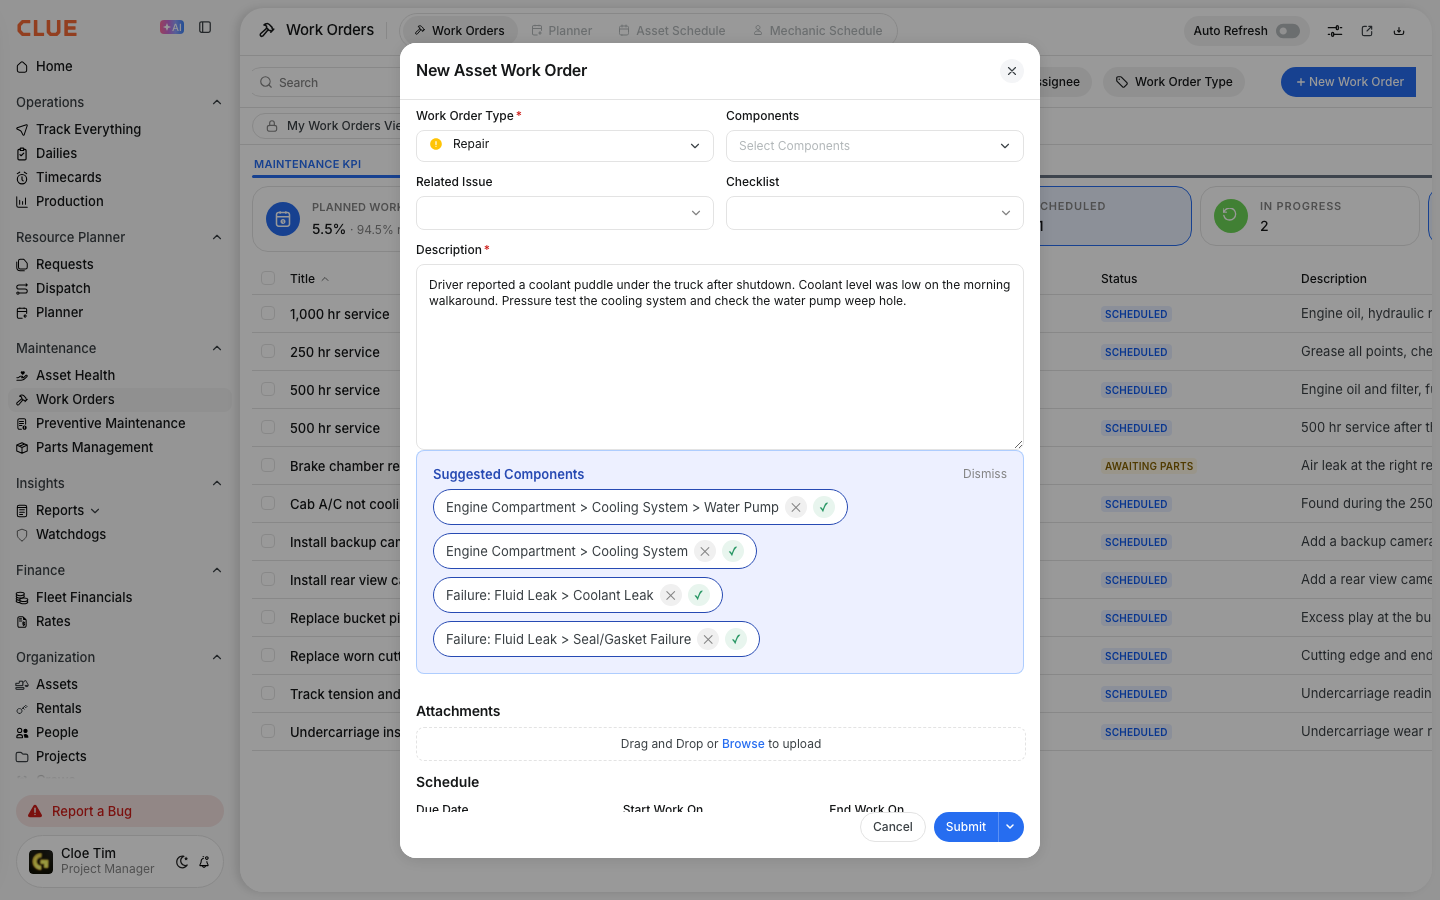Image resolution: width=1440 pixels, height=900 pixels.
Task: Select the Work Orders tab
Action: pyautogui.click(x=460, y=31)
